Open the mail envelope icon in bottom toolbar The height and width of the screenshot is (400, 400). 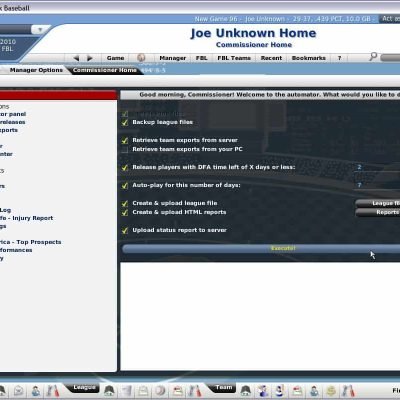point(19,391)
